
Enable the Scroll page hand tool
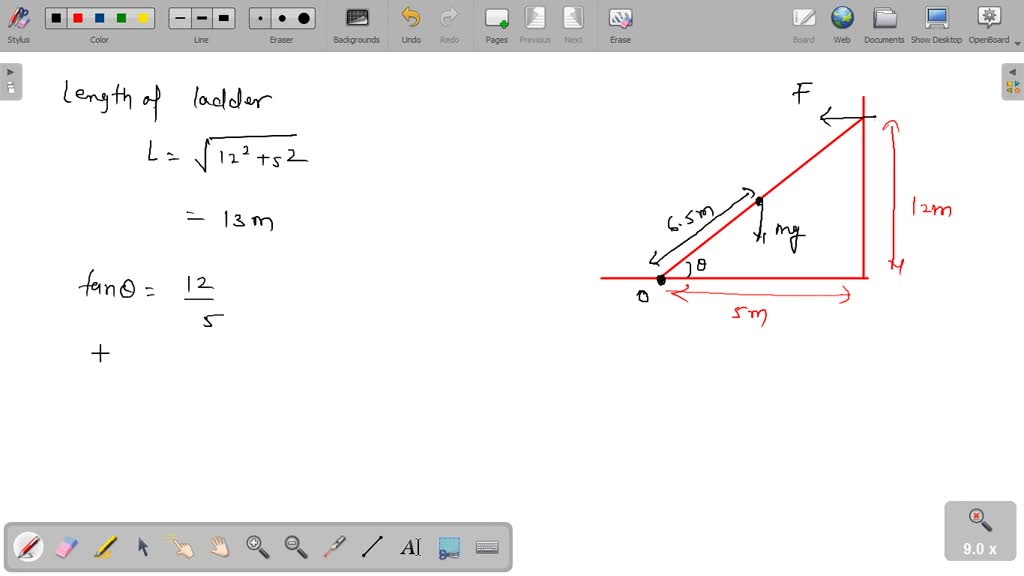(x=218, y=546)
